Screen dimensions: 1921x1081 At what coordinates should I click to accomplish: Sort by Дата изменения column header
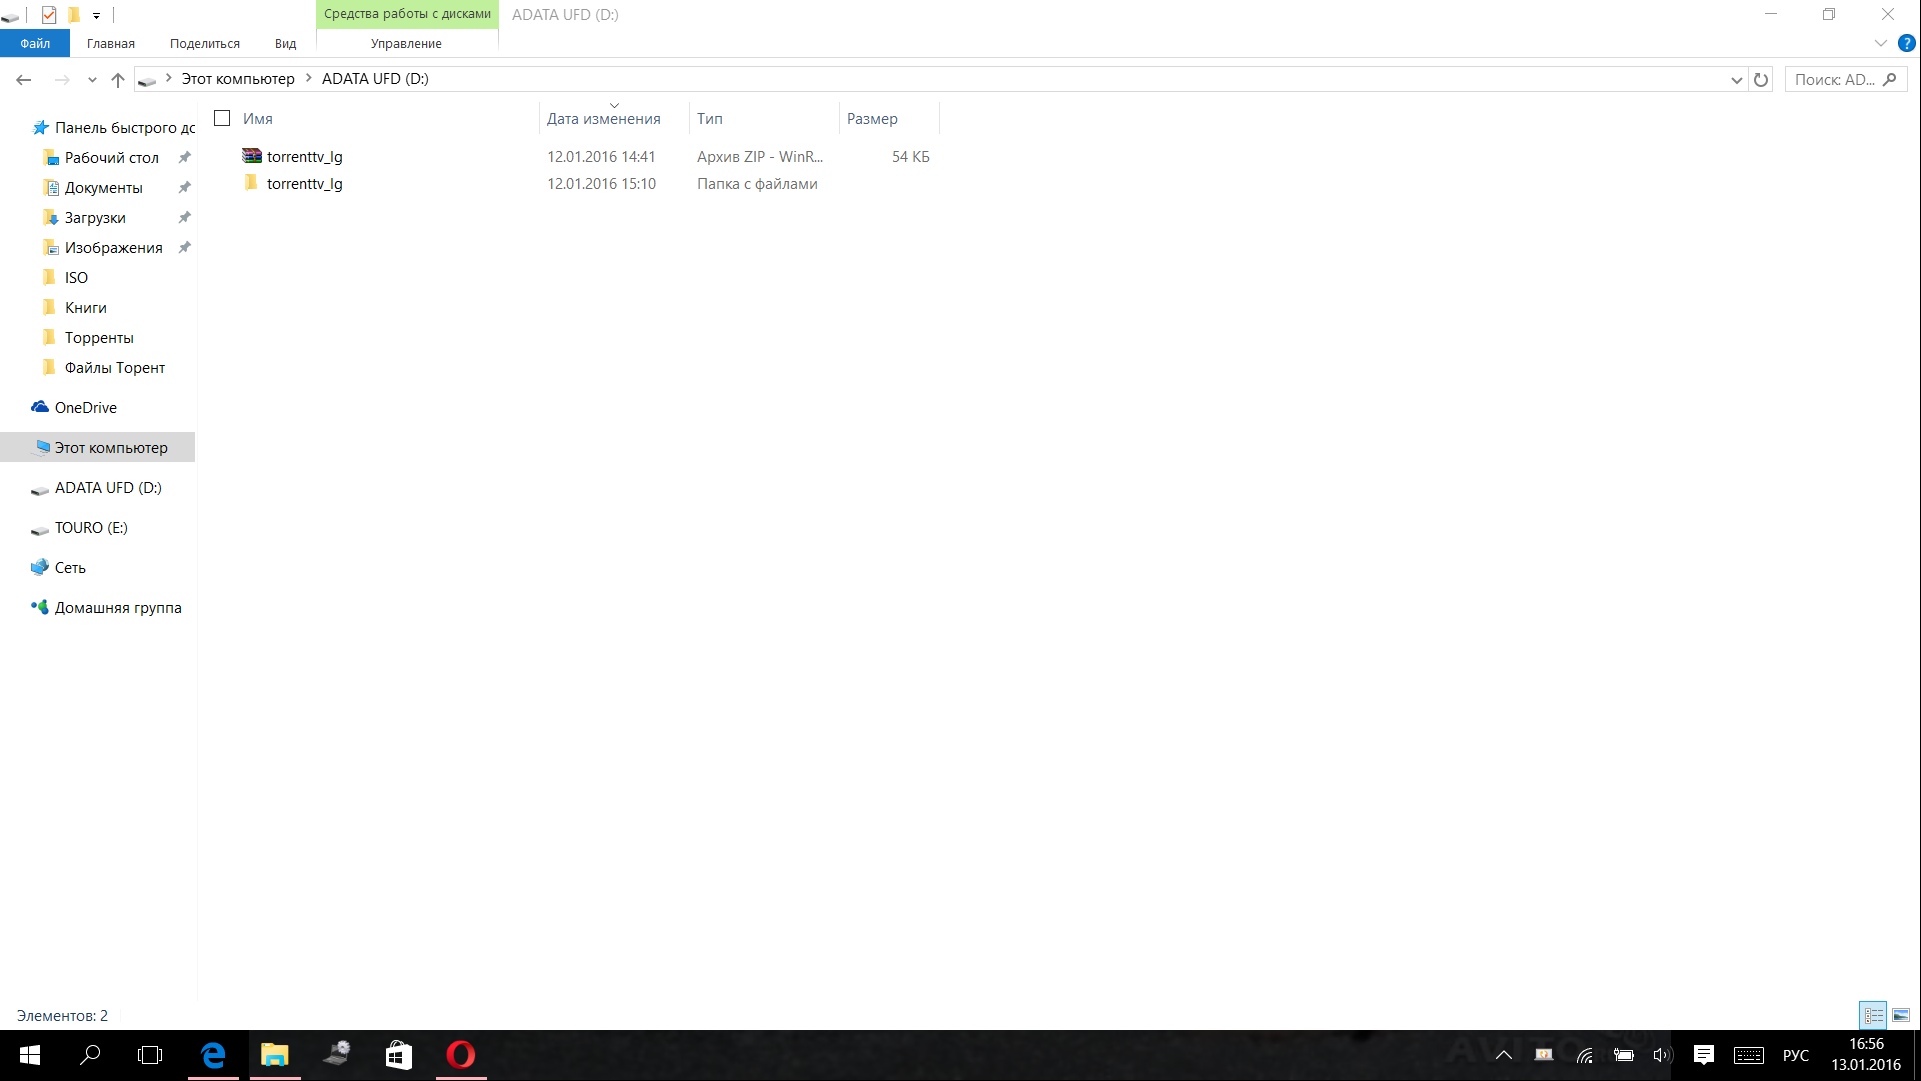pyautogui.click(x=603, y=118)
